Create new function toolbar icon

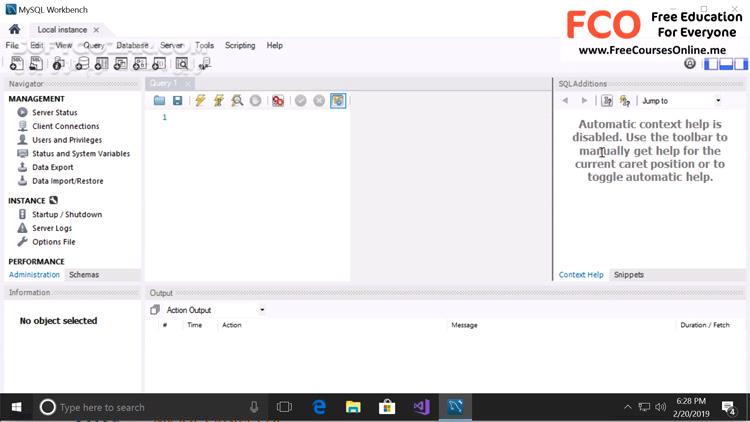click(x=158, y=63)
